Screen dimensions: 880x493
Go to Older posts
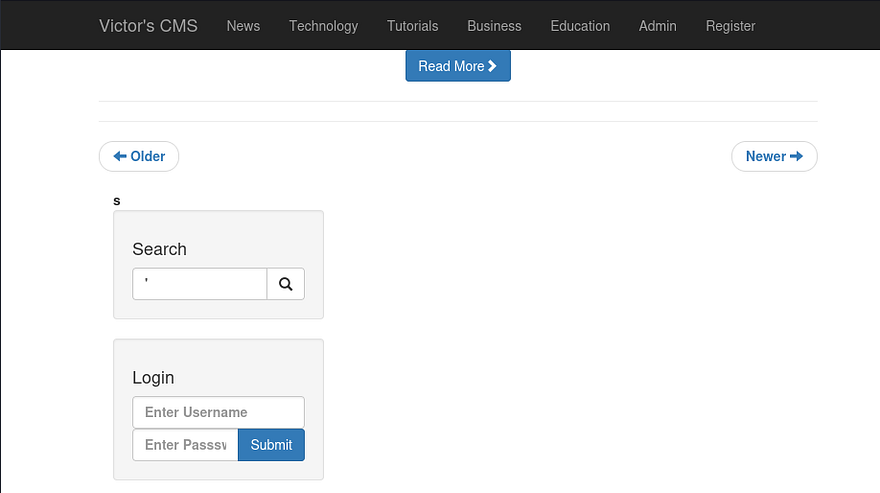[x=139, y=156]
